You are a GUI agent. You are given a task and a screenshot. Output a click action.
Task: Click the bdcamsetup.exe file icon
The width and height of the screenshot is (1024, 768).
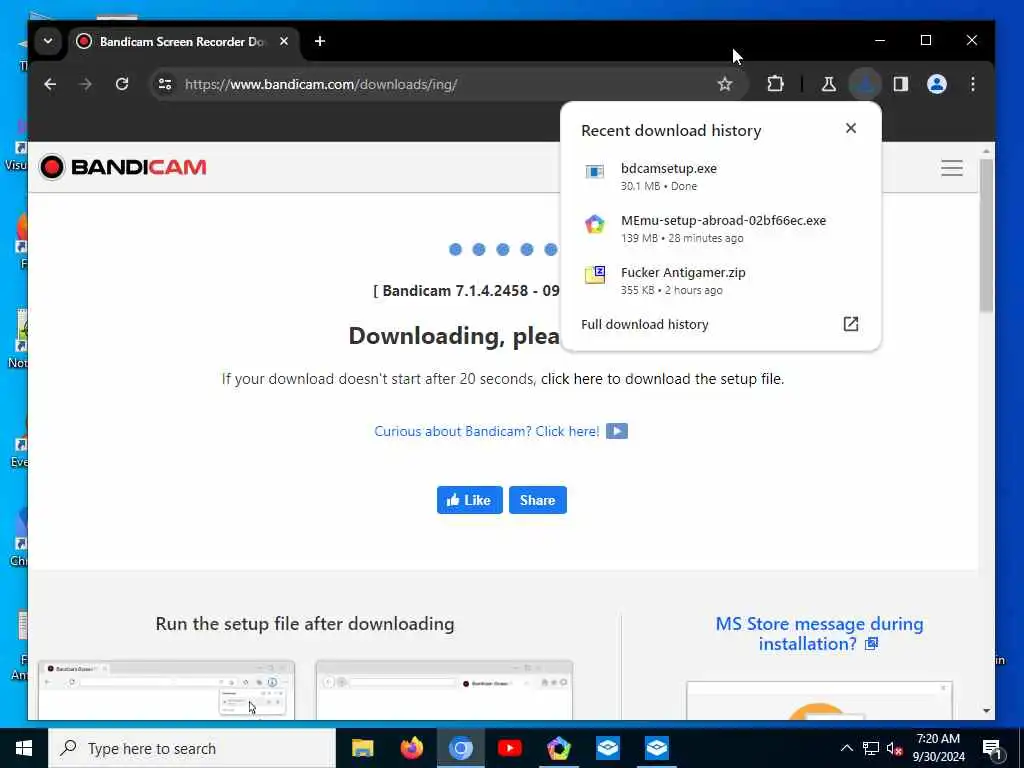click(595, 171)
